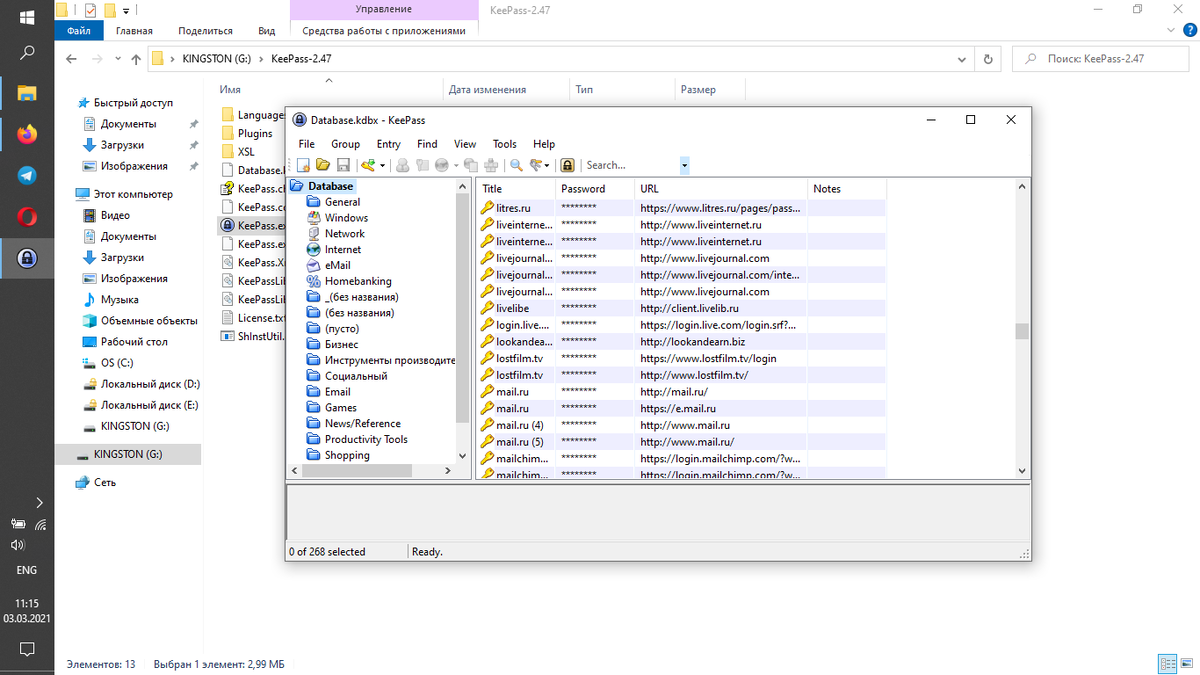The width and height of the screenshot is (1200, 675).
Task: Click the New database icon in KeePass toolbar
Action: pyautogui.click(x=303, y=165)
